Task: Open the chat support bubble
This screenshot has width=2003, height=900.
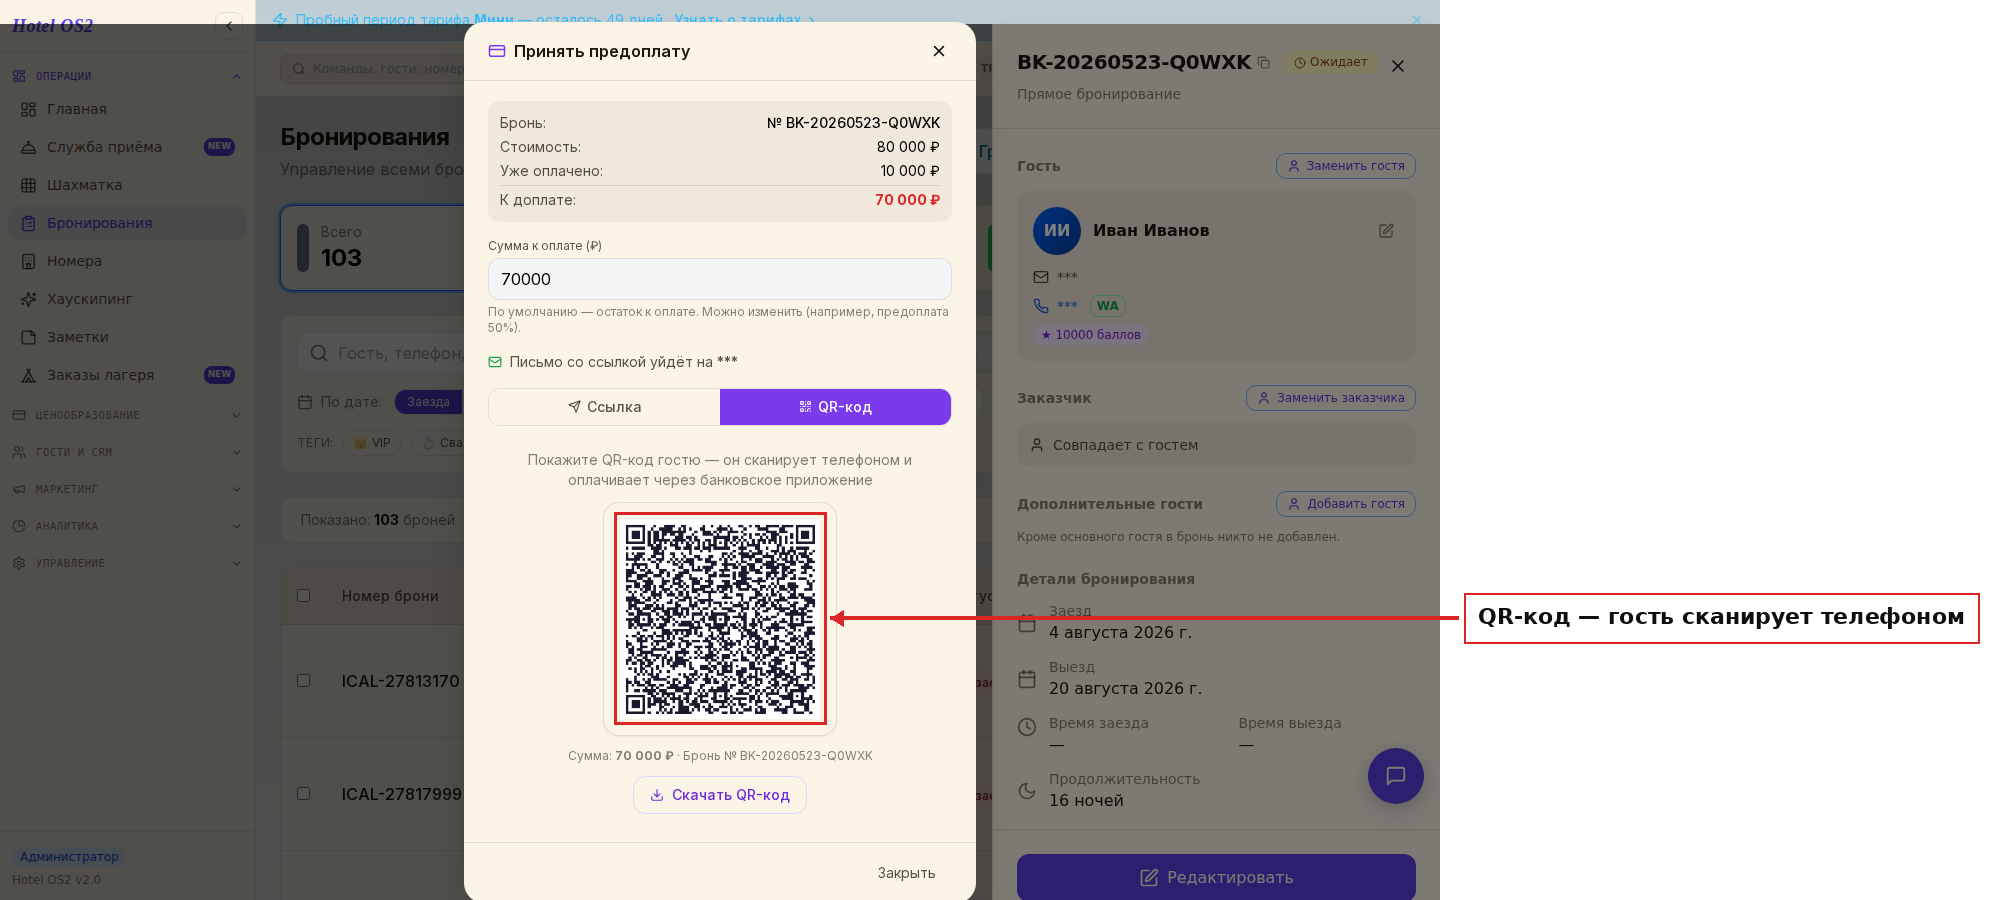Action: [1396, 776]
